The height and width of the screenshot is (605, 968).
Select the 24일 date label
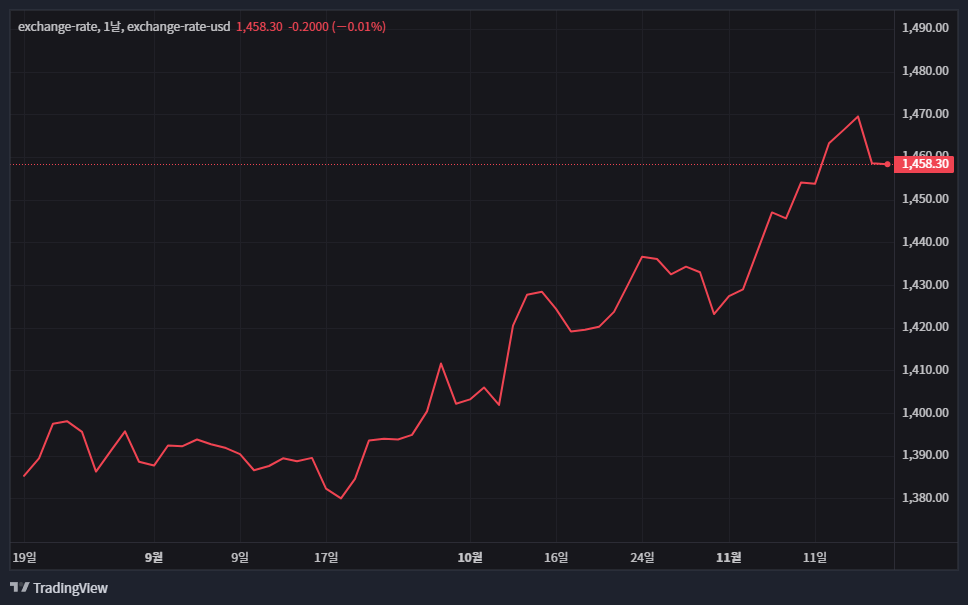[x=642, y=557]
